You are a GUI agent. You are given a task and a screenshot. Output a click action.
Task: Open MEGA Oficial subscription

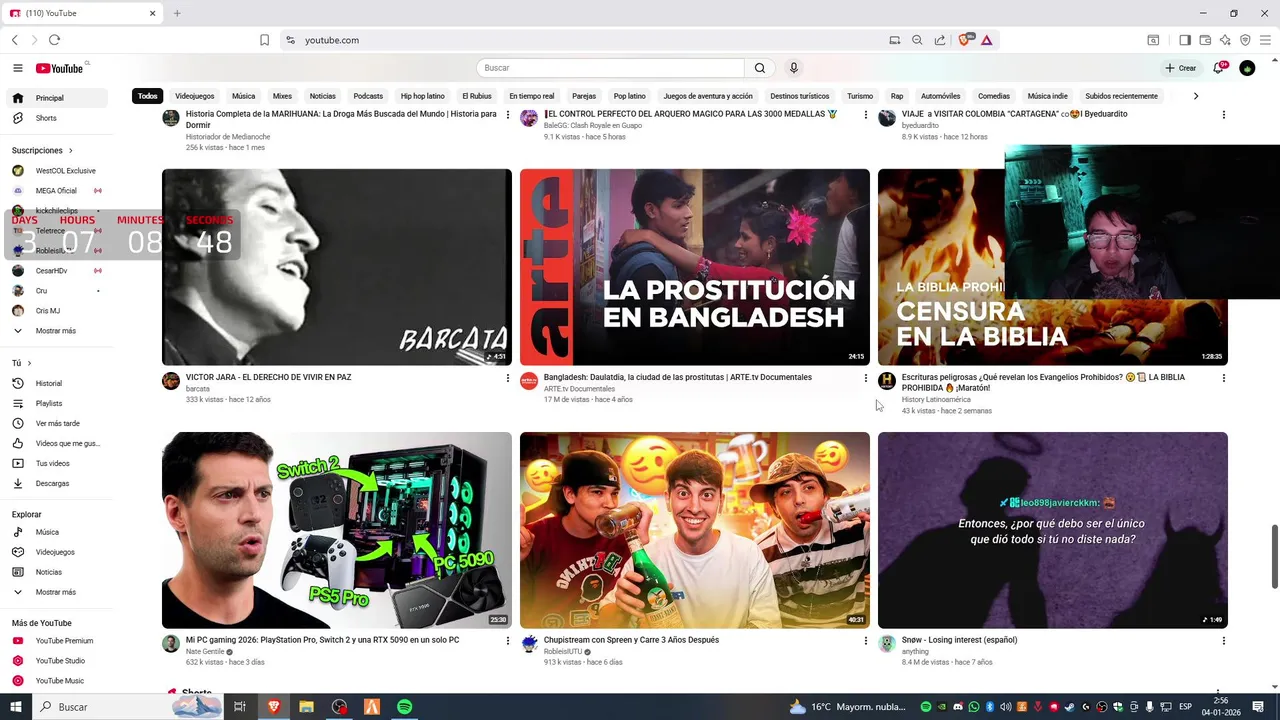tap(59, 191)
